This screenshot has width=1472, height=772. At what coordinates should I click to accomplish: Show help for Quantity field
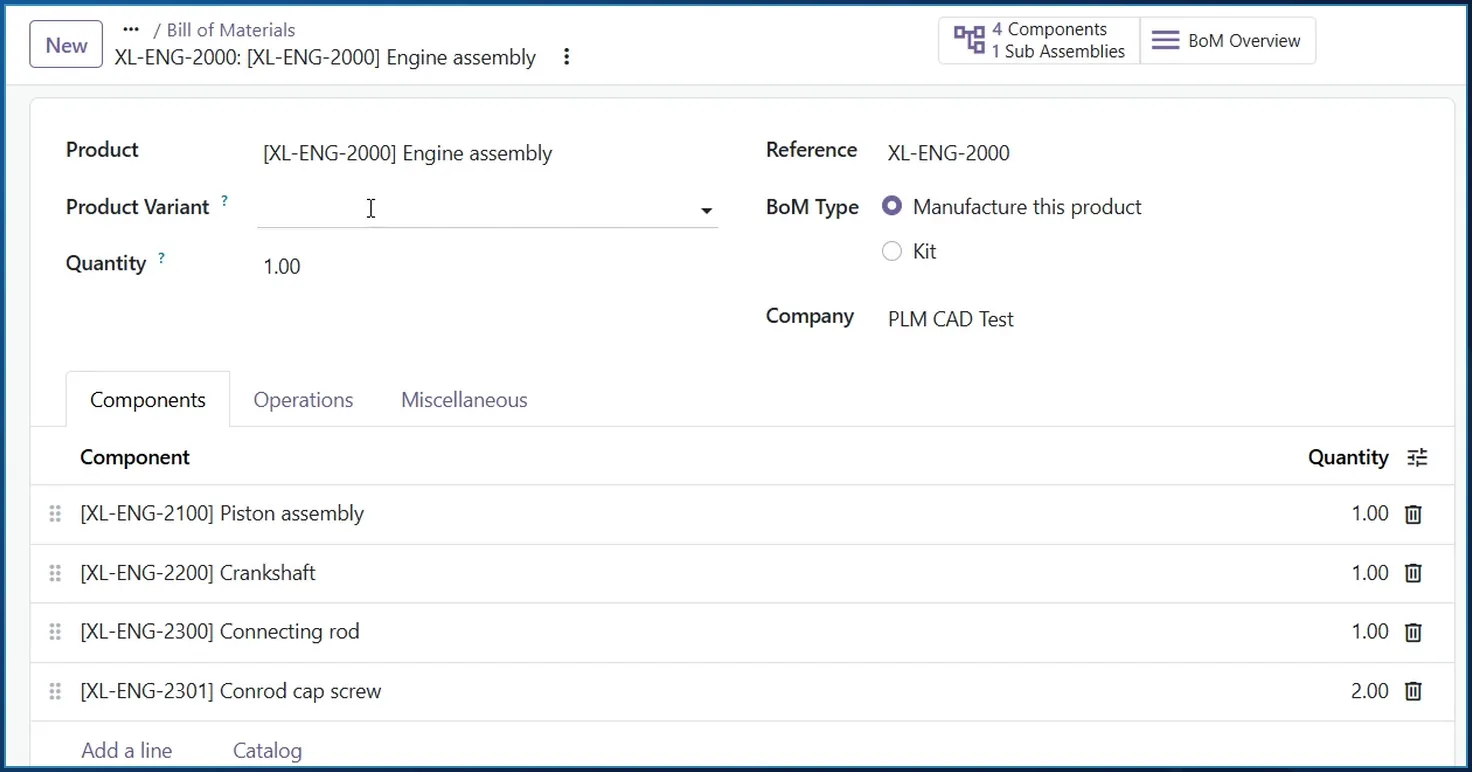point(161,258)
